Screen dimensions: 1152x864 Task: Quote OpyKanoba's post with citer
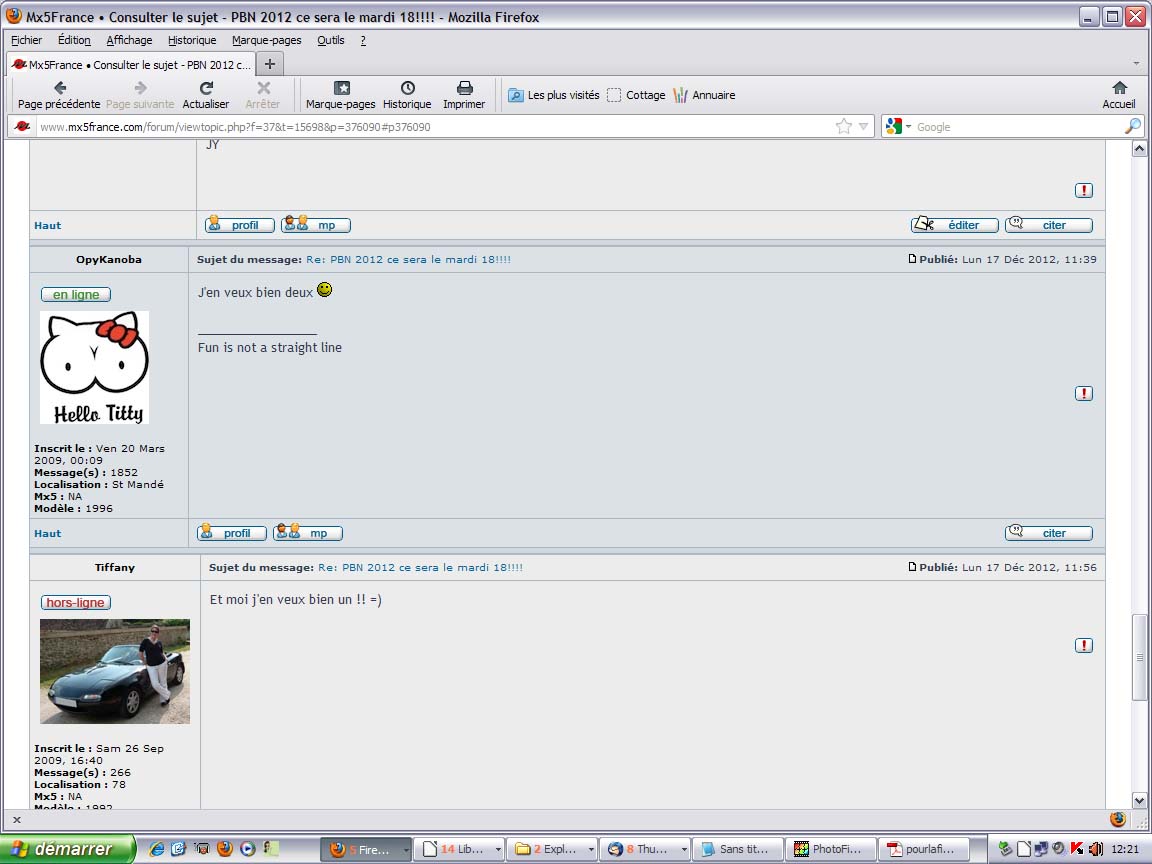pyautogui.click(x=1048, y=533)
